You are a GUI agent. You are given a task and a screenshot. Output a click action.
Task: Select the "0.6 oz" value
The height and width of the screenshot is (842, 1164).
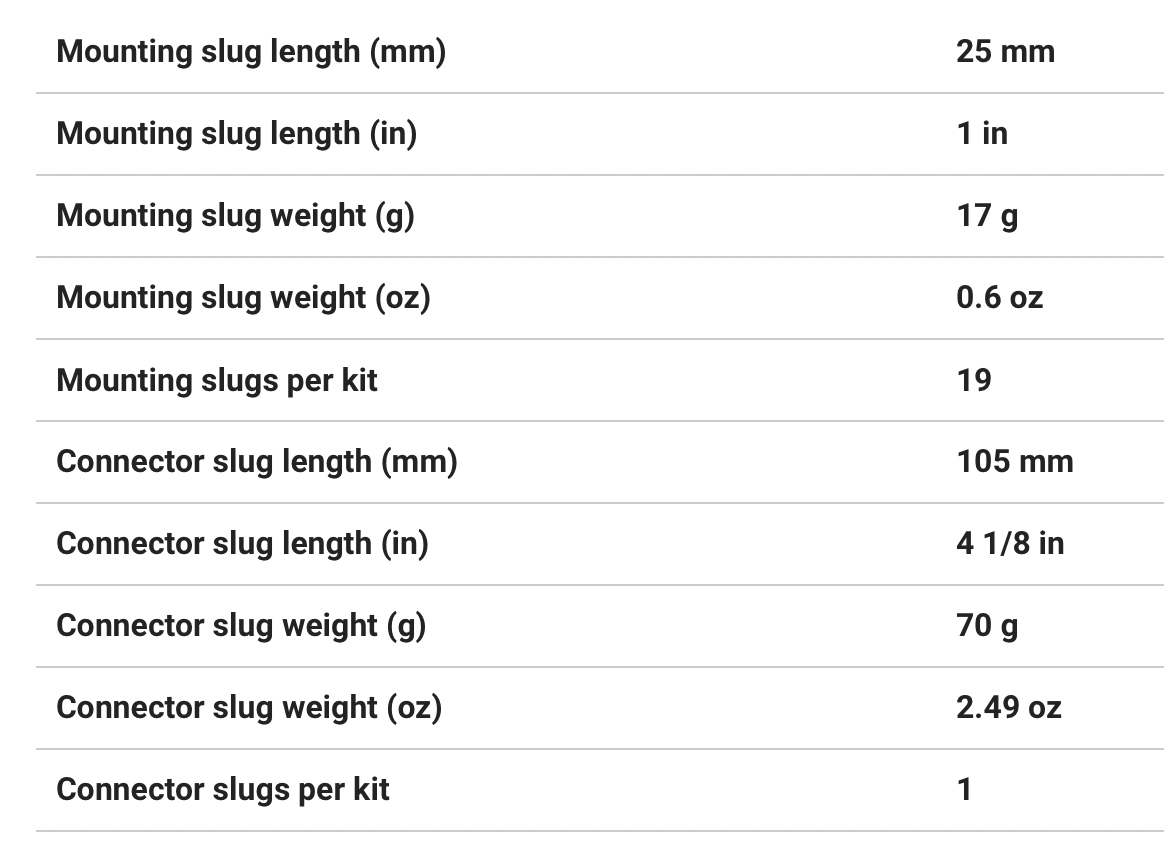click(x=999, y=297)
